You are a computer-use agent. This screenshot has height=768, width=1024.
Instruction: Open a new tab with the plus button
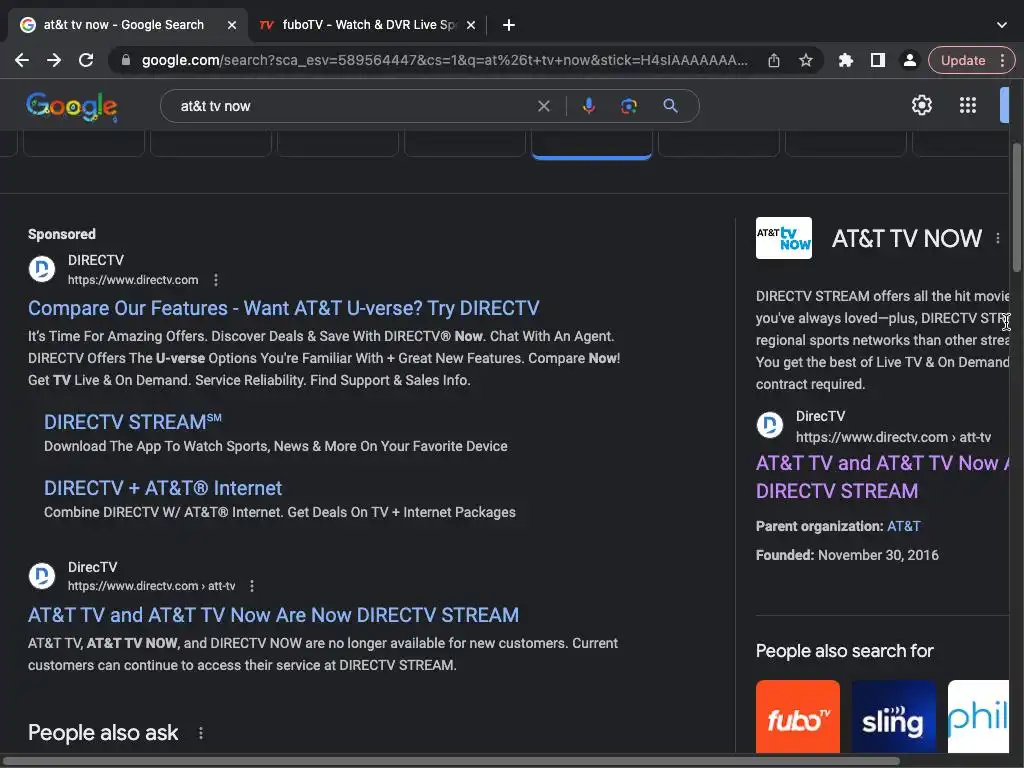pos(509,25)
